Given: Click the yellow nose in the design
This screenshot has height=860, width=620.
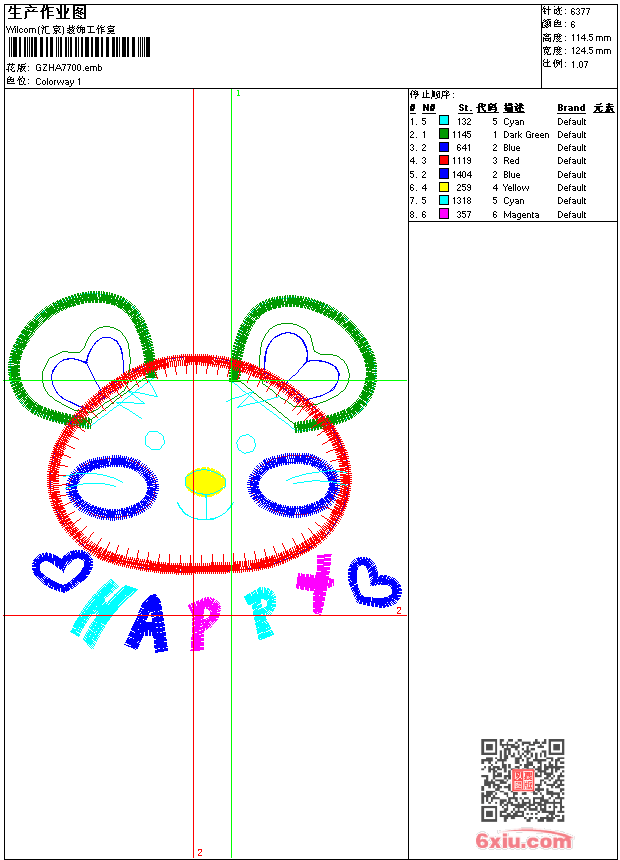Looking at the screenshot, I should click(205, 482).
